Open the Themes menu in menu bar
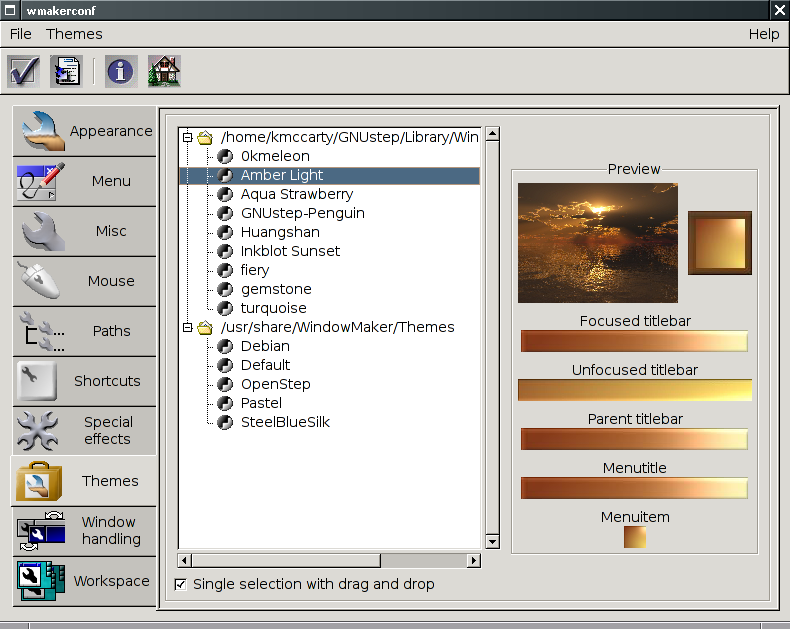Viewport: 790px width, 629px height. click(74, 34)
